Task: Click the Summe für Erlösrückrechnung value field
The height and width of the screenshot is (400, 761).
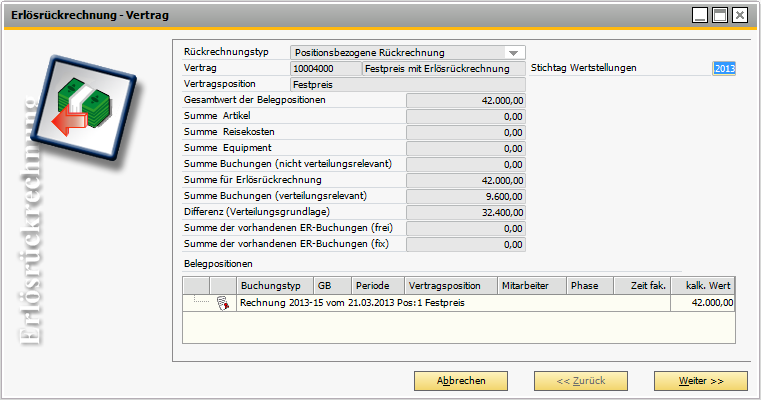Action: coord(466,181)
